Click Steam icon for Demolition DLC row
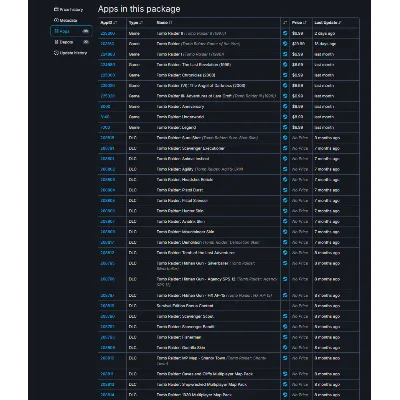The height and width of the screenshot is (400, 400). pos(285,242)
